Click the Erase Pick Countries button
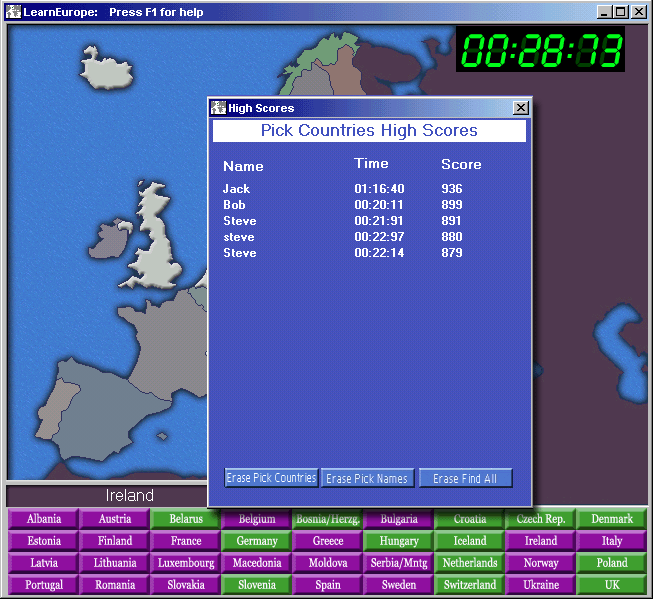 [272, 478]
